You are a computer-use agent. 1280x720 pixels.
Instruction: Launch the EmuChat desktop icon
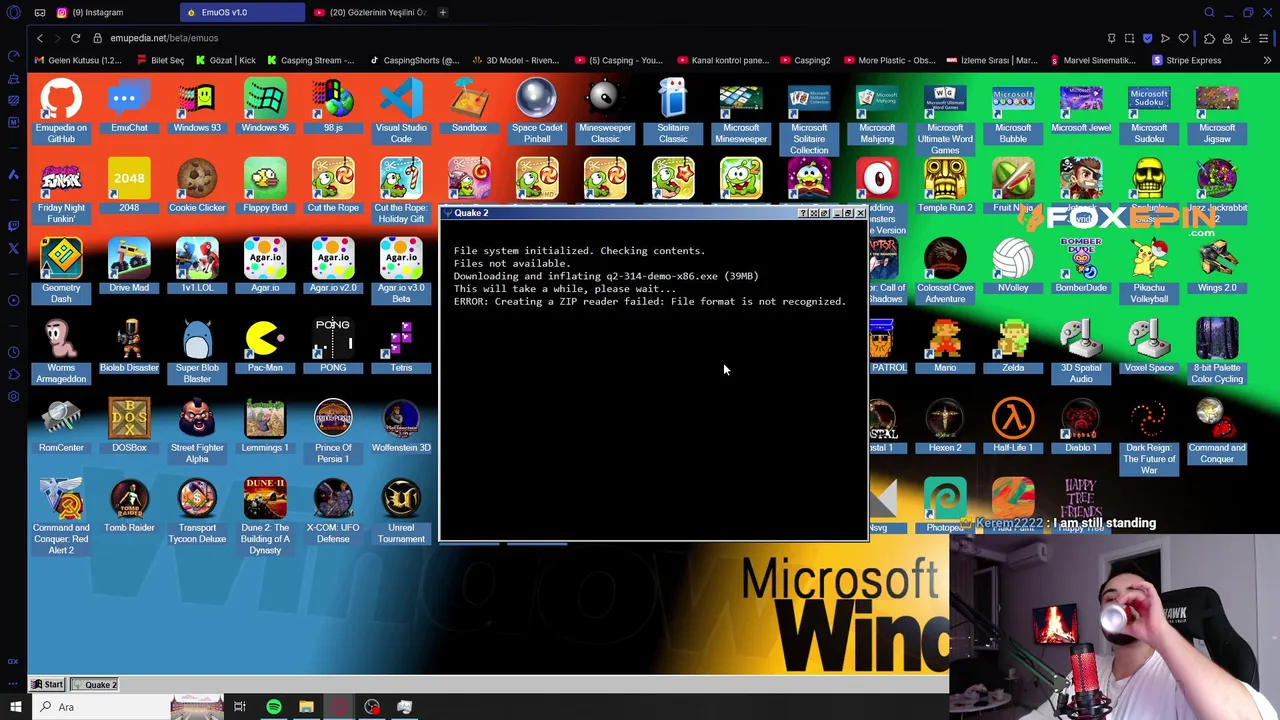129,106
